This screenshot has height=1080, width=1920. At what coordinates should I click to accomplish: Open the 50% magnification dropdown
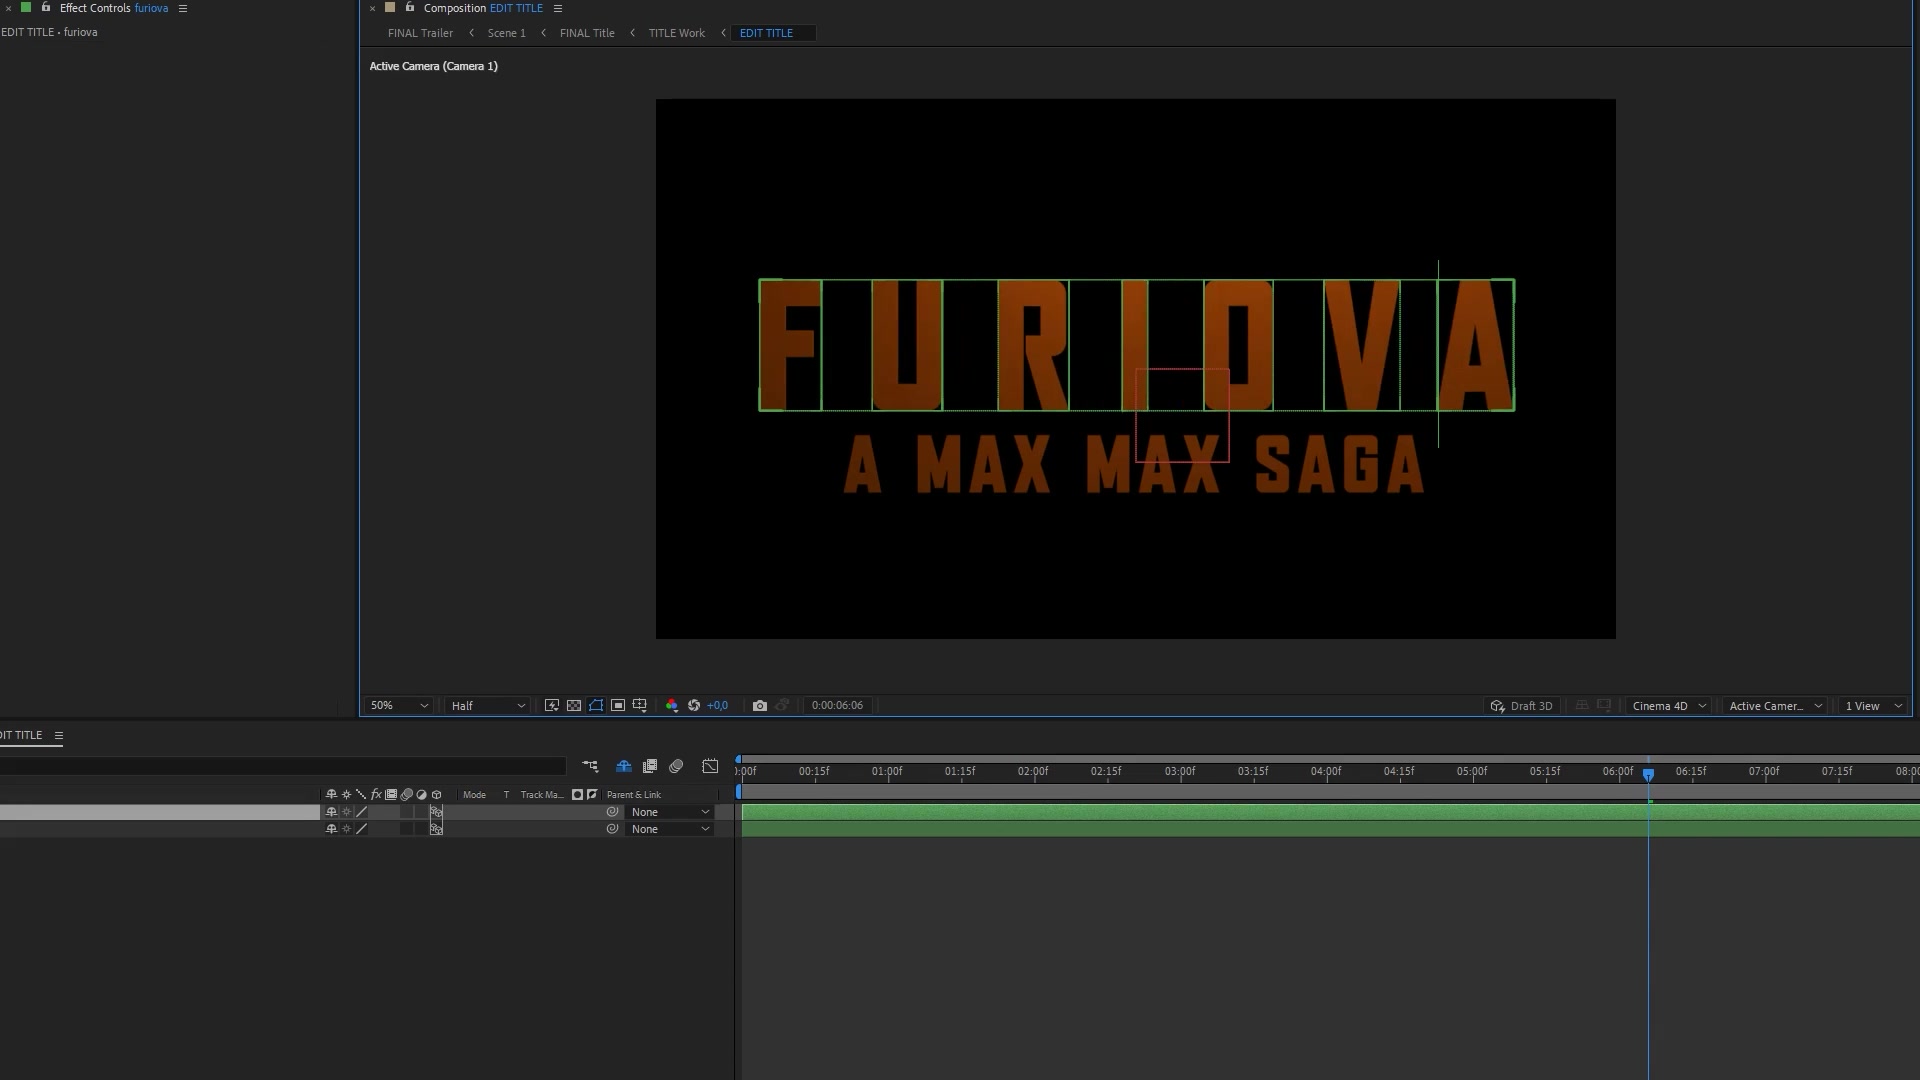pos(399,706)
